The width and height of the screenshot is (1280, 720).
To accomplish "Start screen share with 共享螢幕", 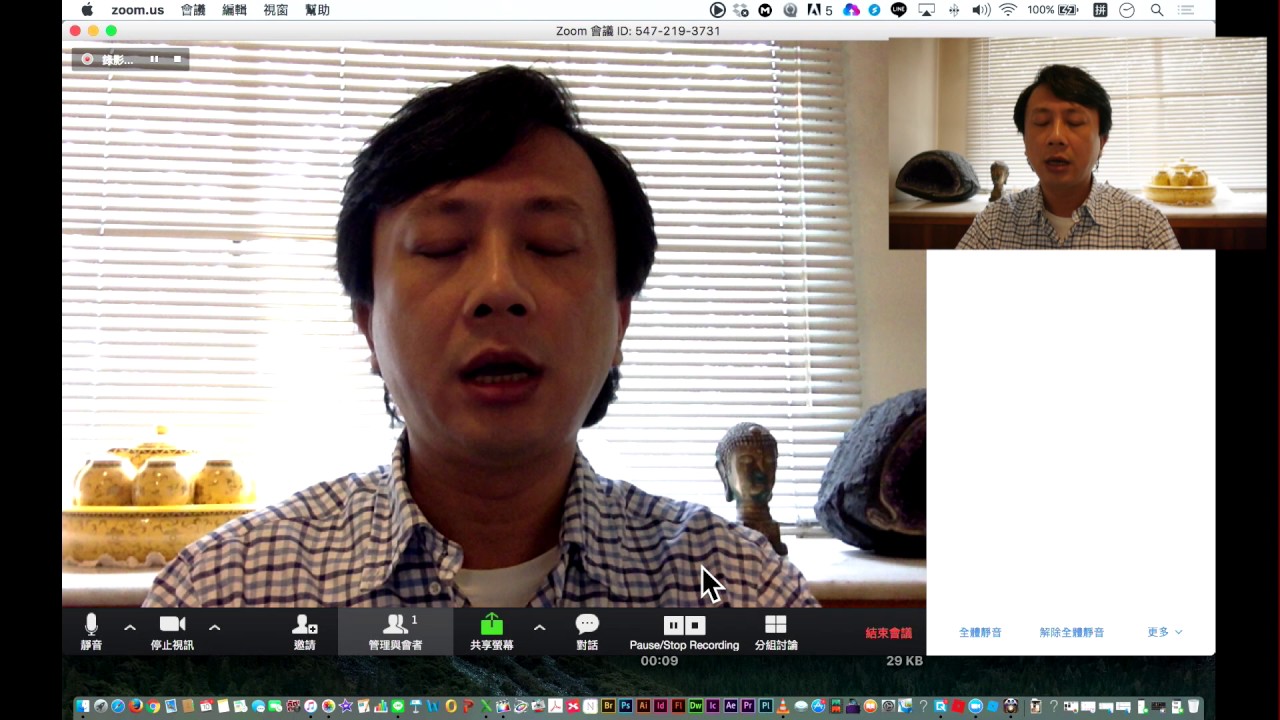I will coord(491,632).
